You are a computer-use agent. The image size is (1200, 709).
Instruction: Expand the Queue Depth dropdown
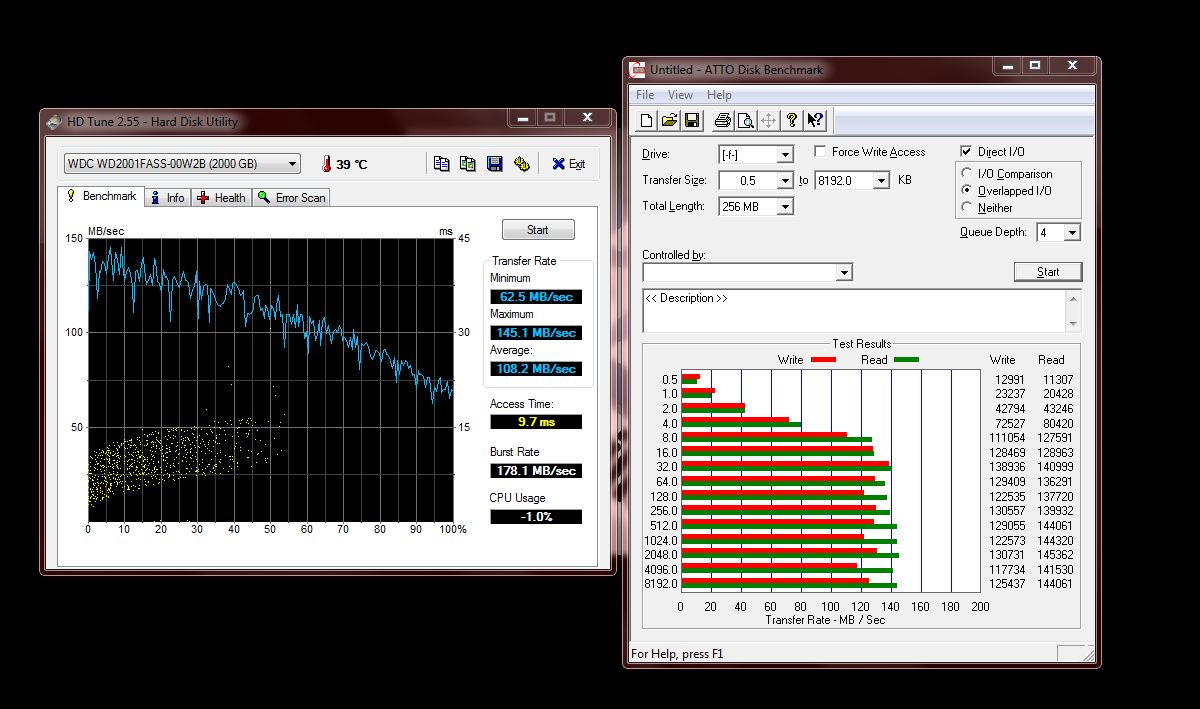tap(1072, 233)
